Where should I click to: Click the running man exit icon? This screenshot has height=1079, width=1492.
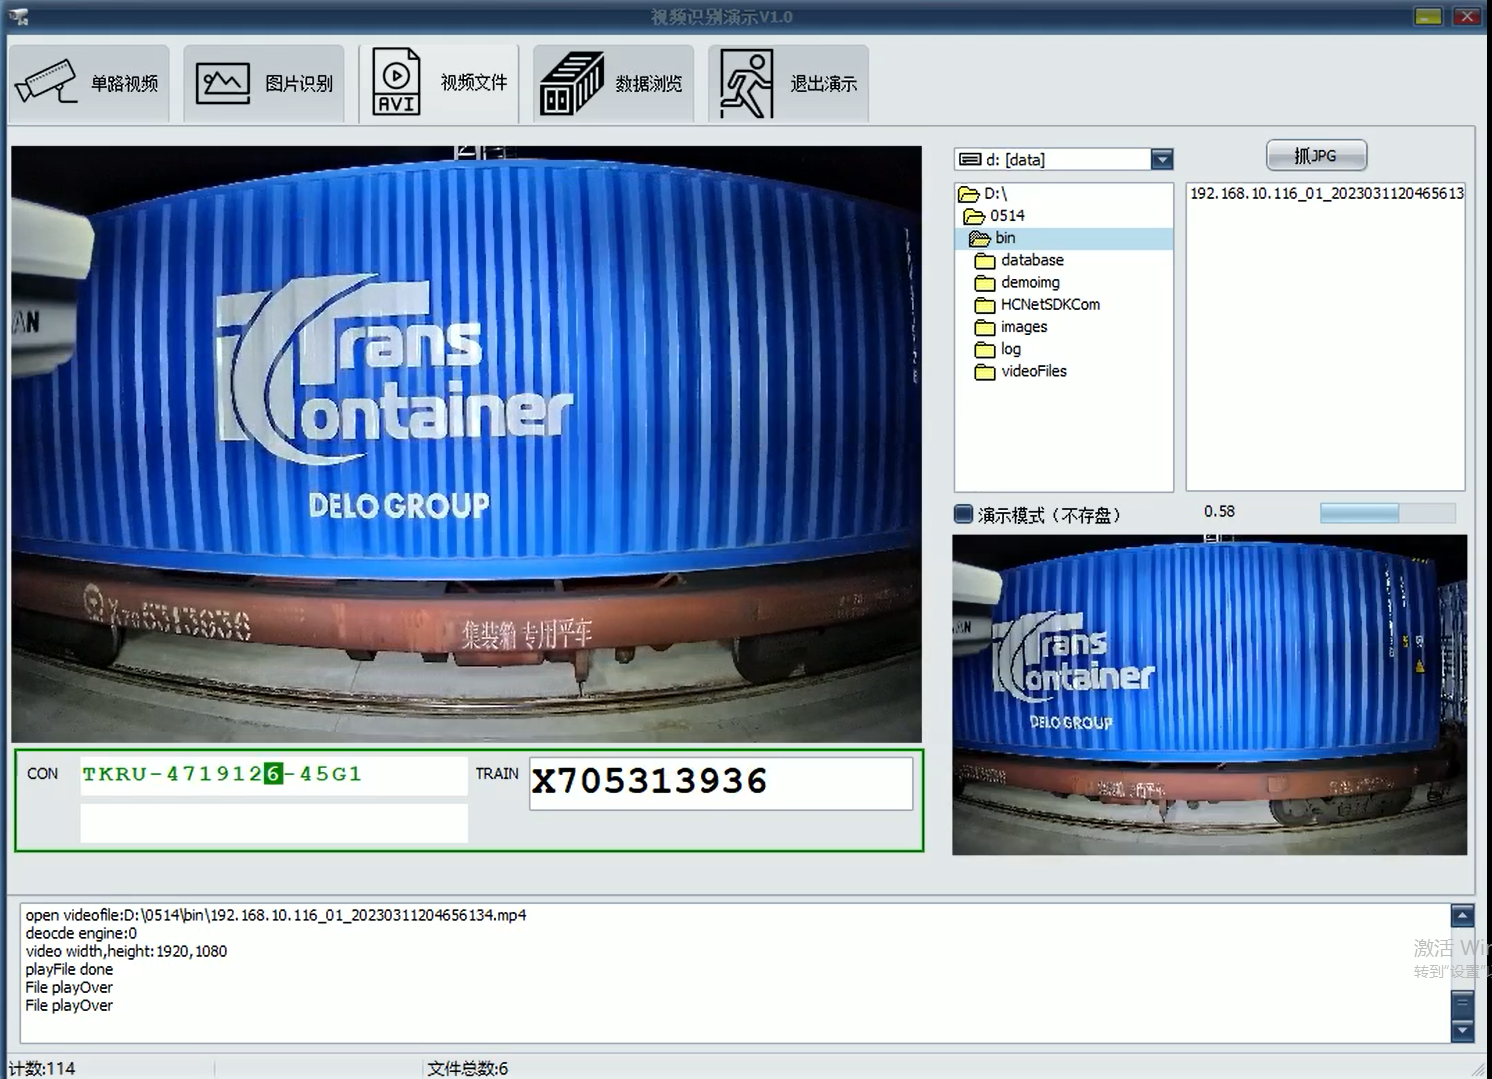(x=746, y=83)
